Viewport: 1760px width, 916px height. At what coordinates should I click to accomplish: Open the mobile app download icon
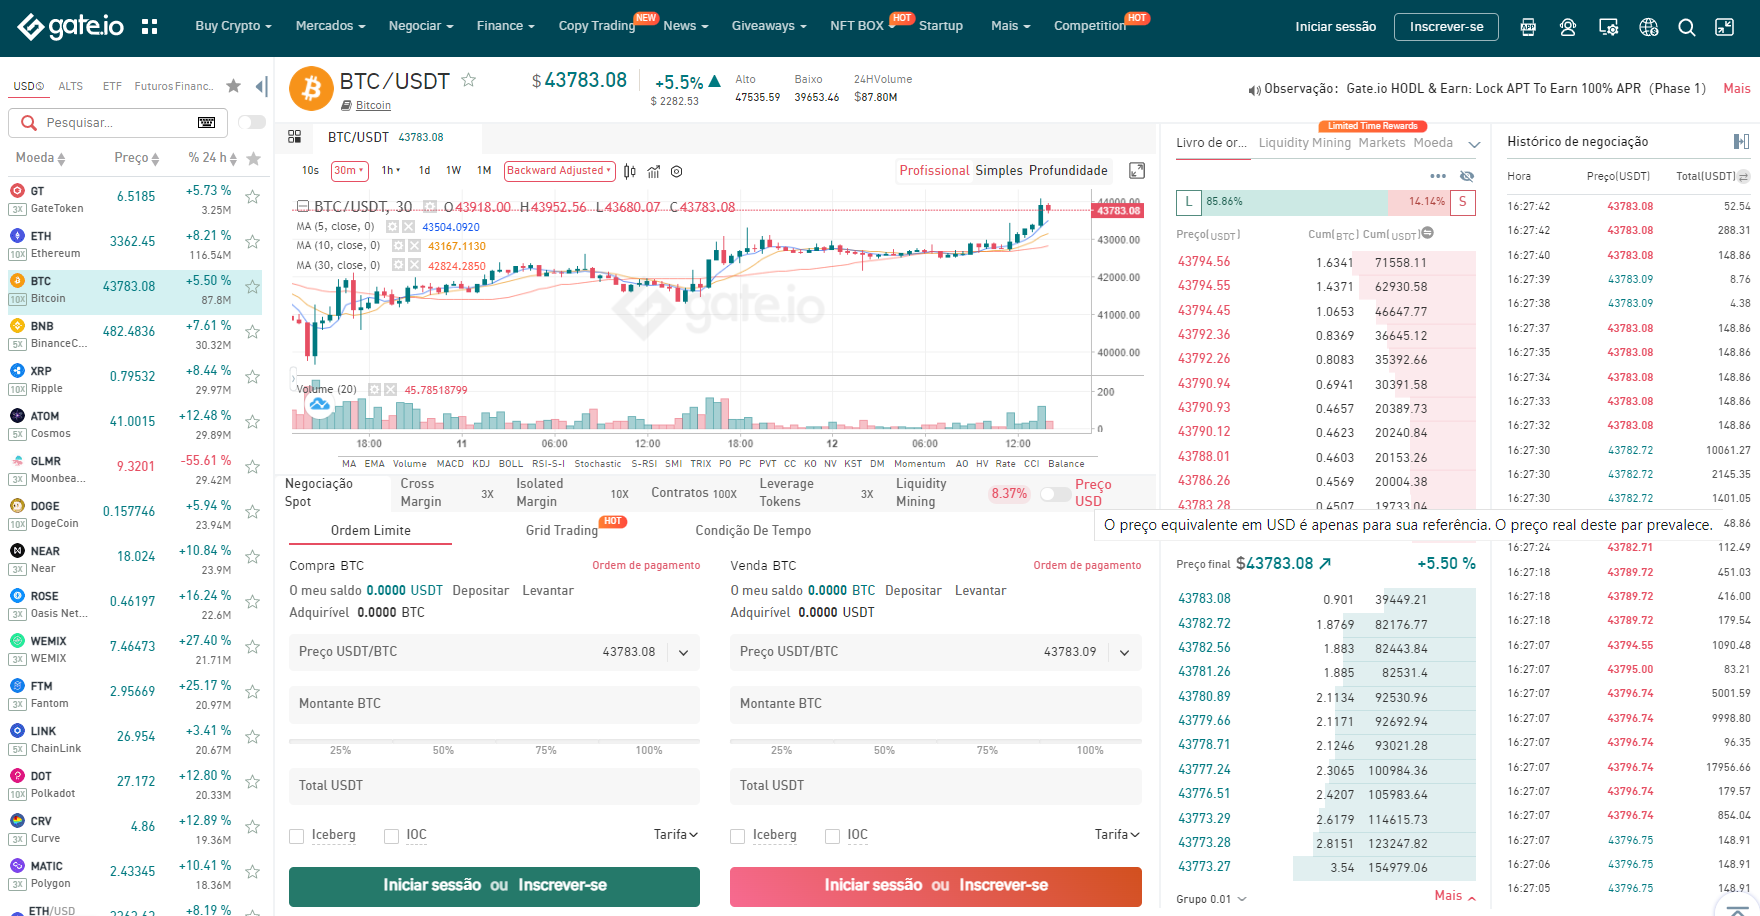click(x=1528, y=27)
